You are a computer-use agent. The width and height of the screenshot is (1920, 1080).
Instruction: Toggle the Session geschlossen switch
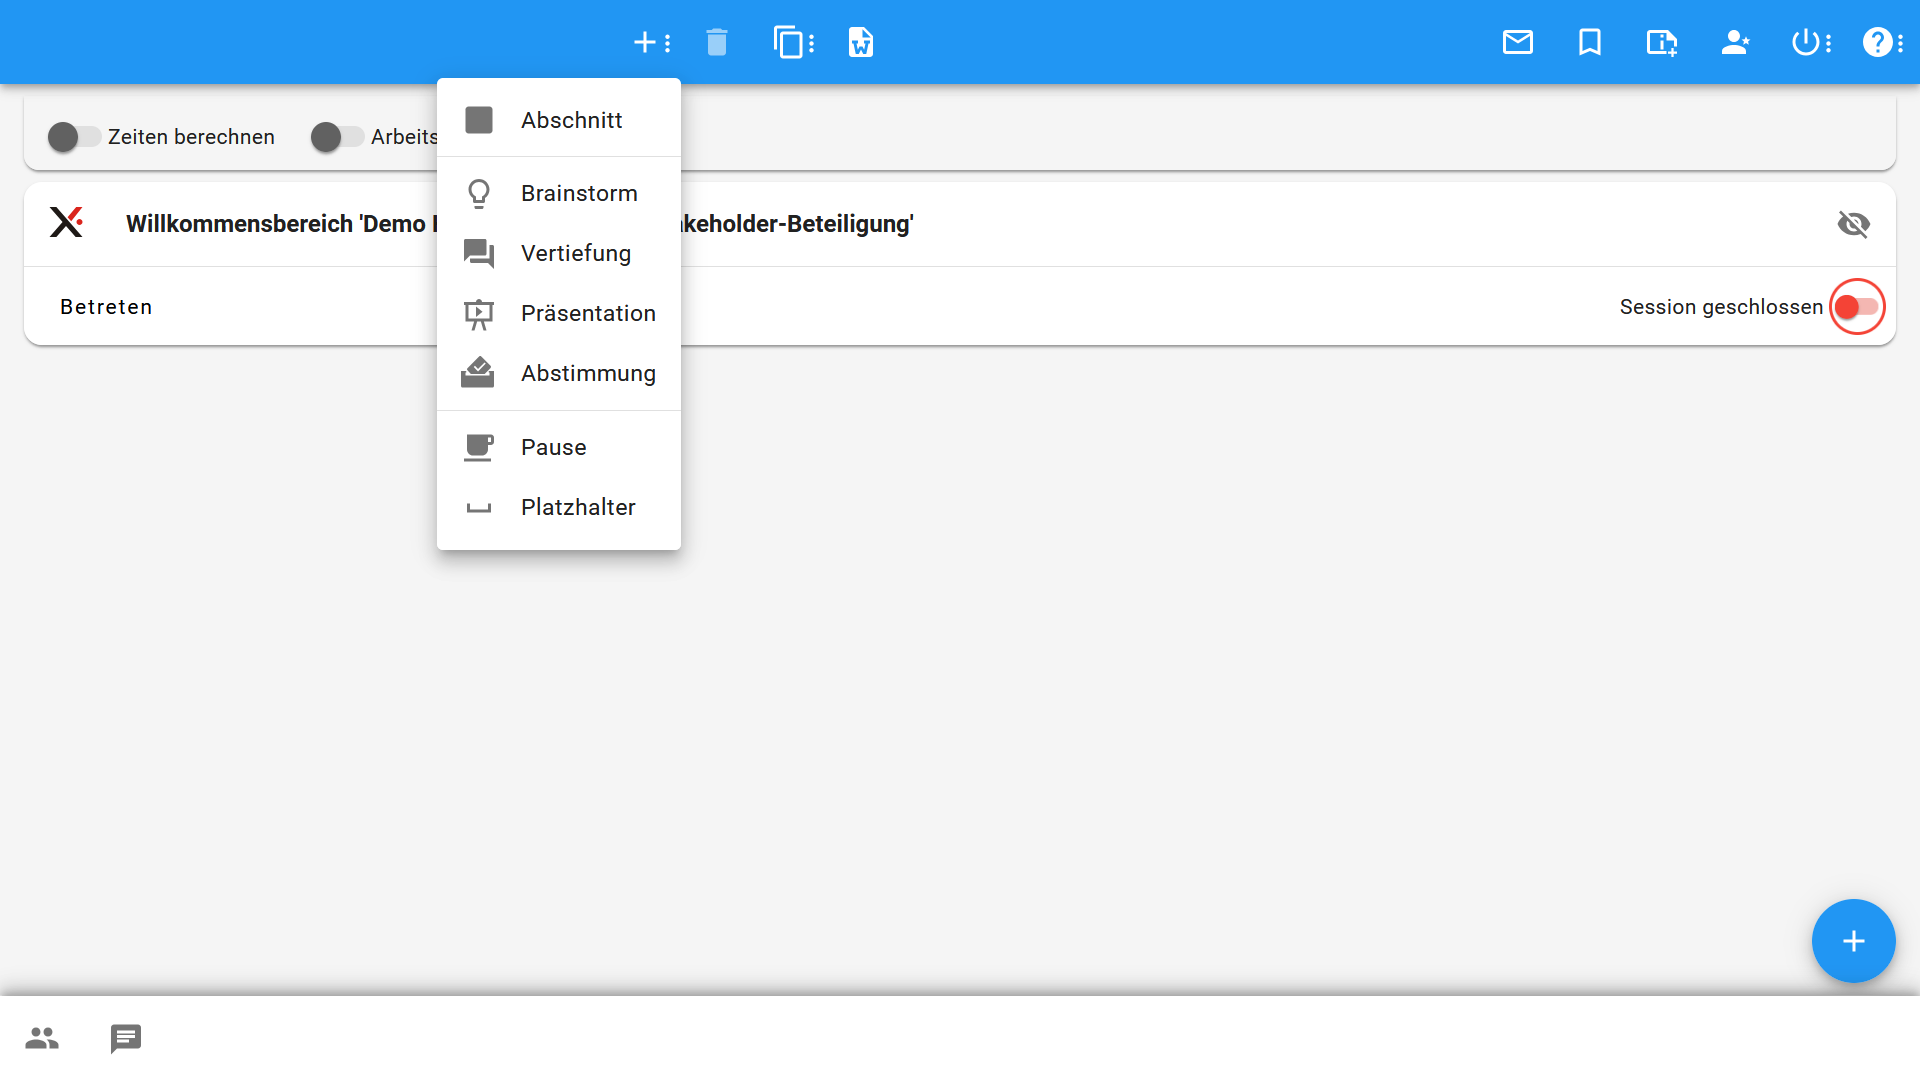point(1857,306)
